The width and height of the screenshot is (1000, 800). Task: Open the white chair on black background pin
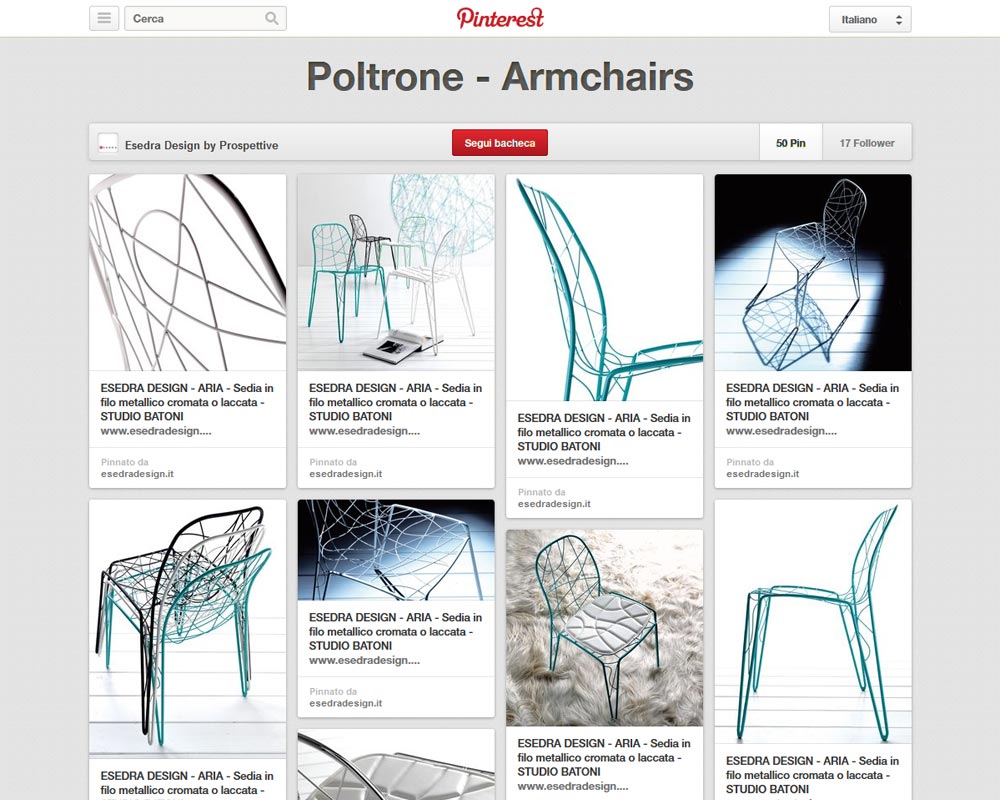(x=813, y=272)
